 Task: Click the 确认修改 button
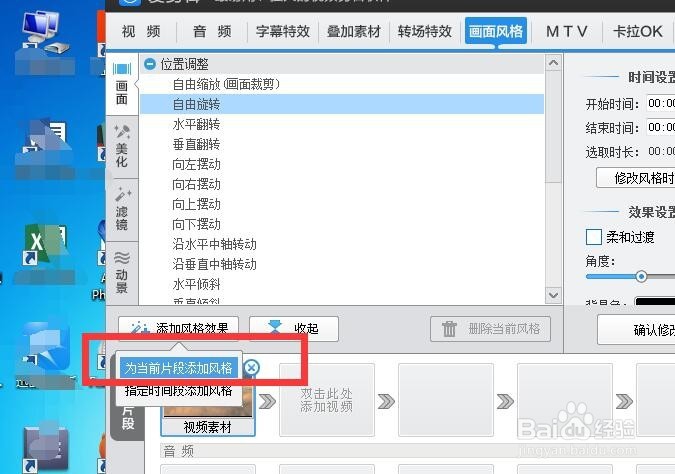coord(637,330)
